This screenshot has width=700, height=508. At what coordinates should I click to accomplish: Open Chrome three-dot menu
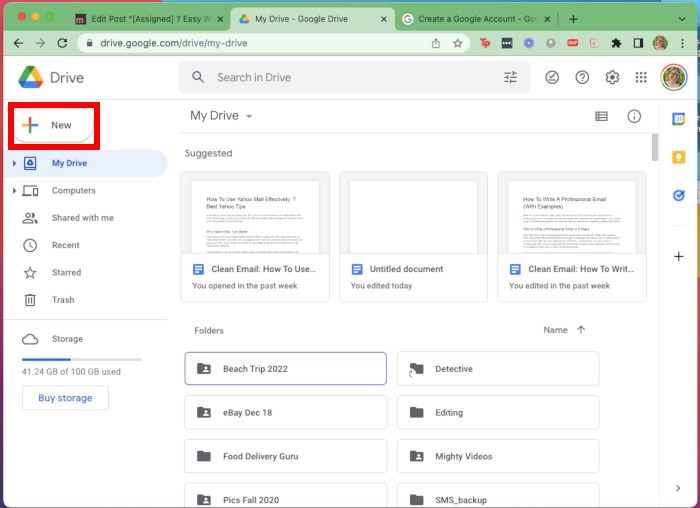point(682,43)
